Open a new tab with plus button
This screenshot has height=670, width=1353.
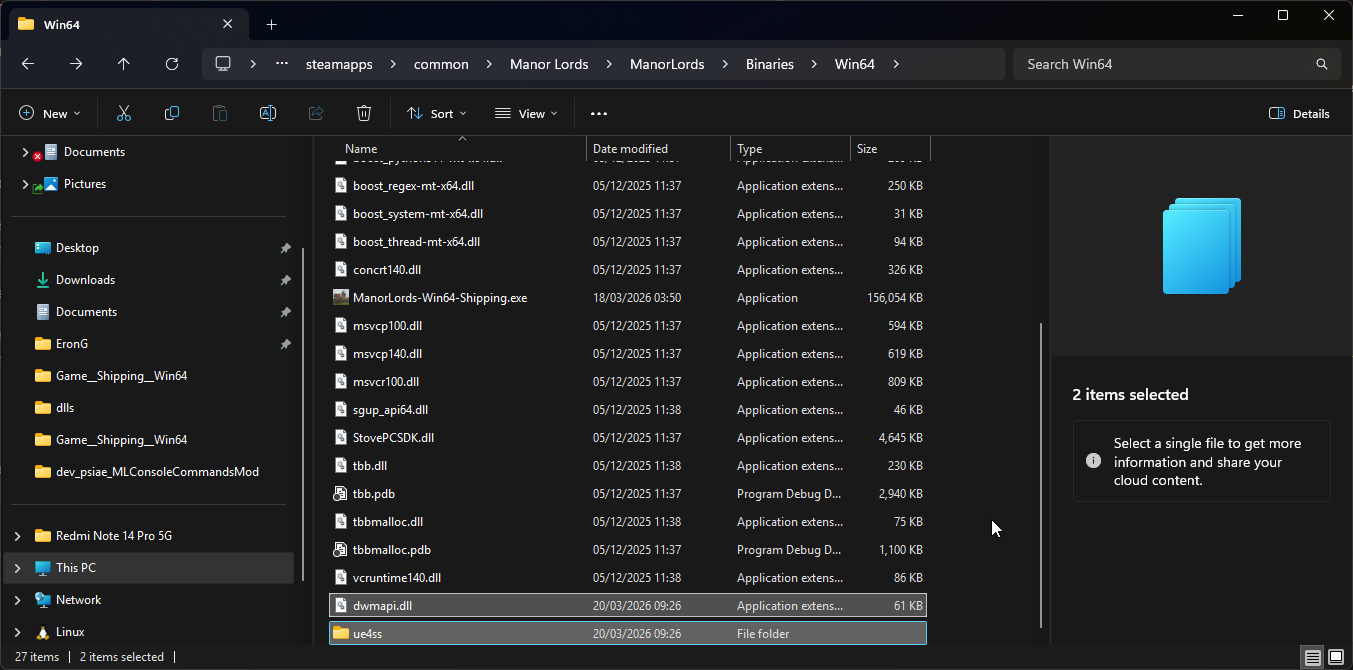(x=272, y=25)
